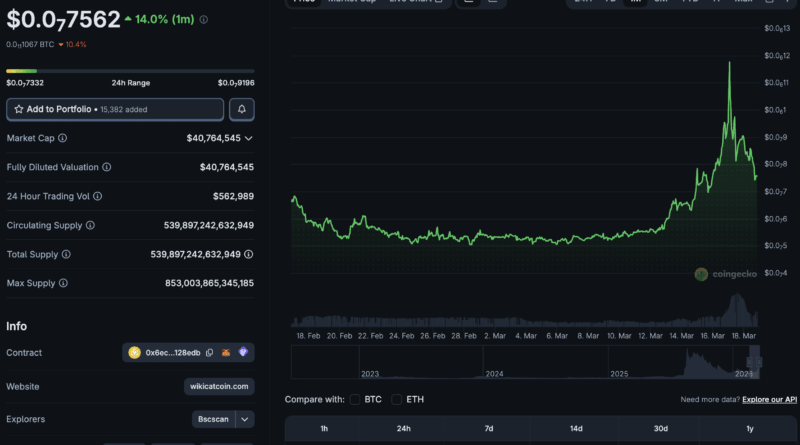800x445 pixels.
Task: Copy the contract address with copy icon
Action: pyautogui.click(x=209, y=353)
